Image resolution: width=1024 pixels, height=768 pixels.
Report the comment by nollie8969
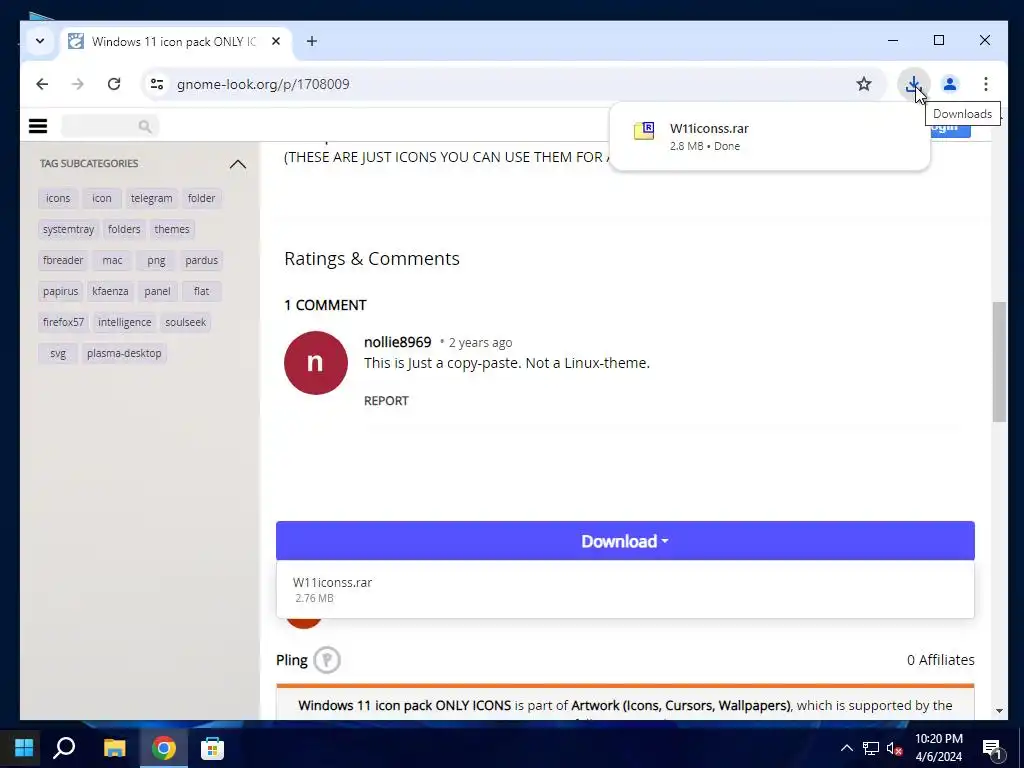tap(386, 401)
